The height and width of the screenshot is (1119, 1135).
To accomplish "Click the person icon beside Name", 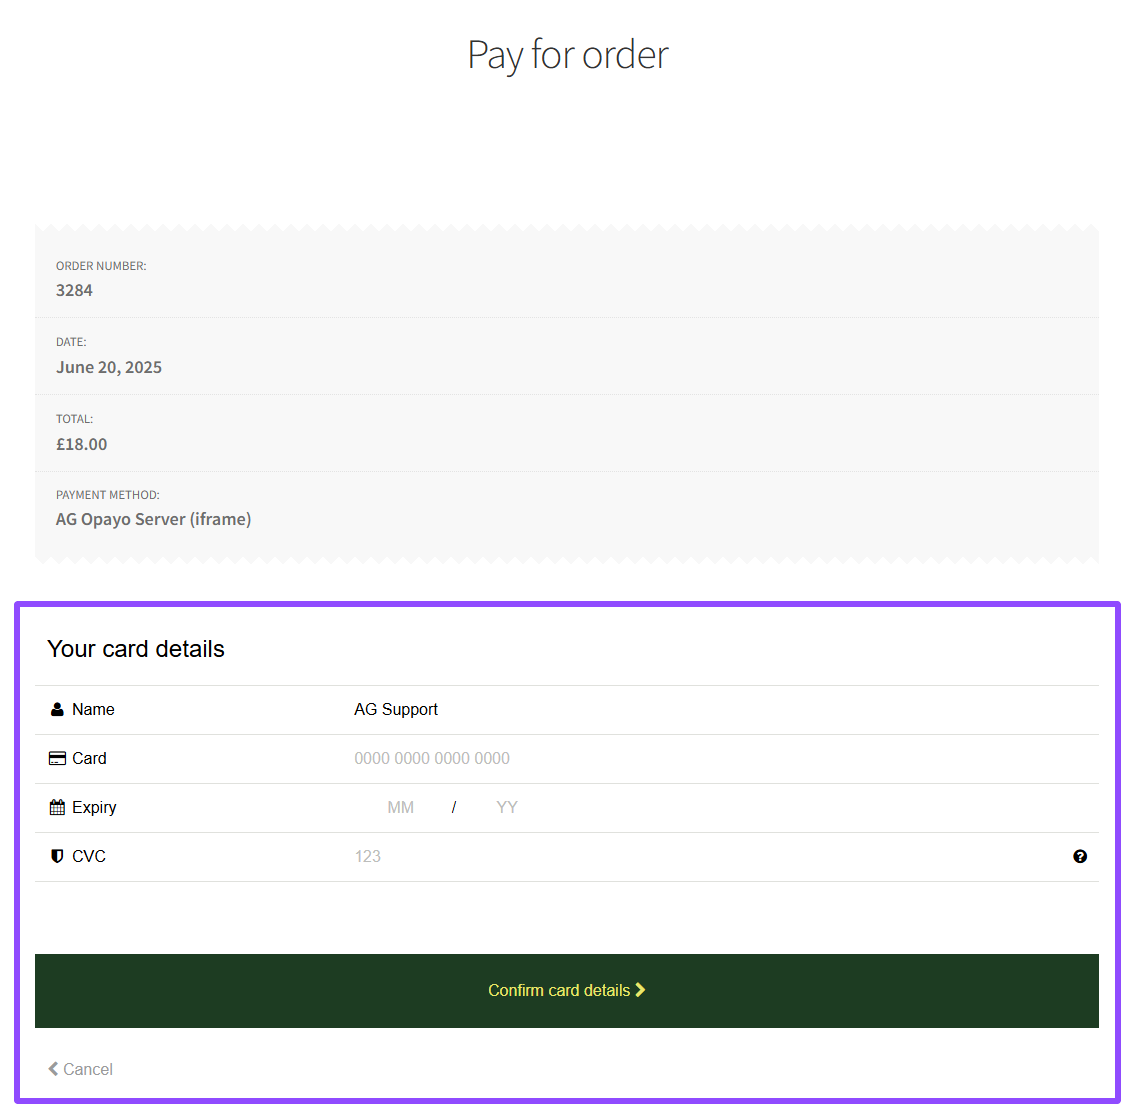I will [x=56, y=709].
